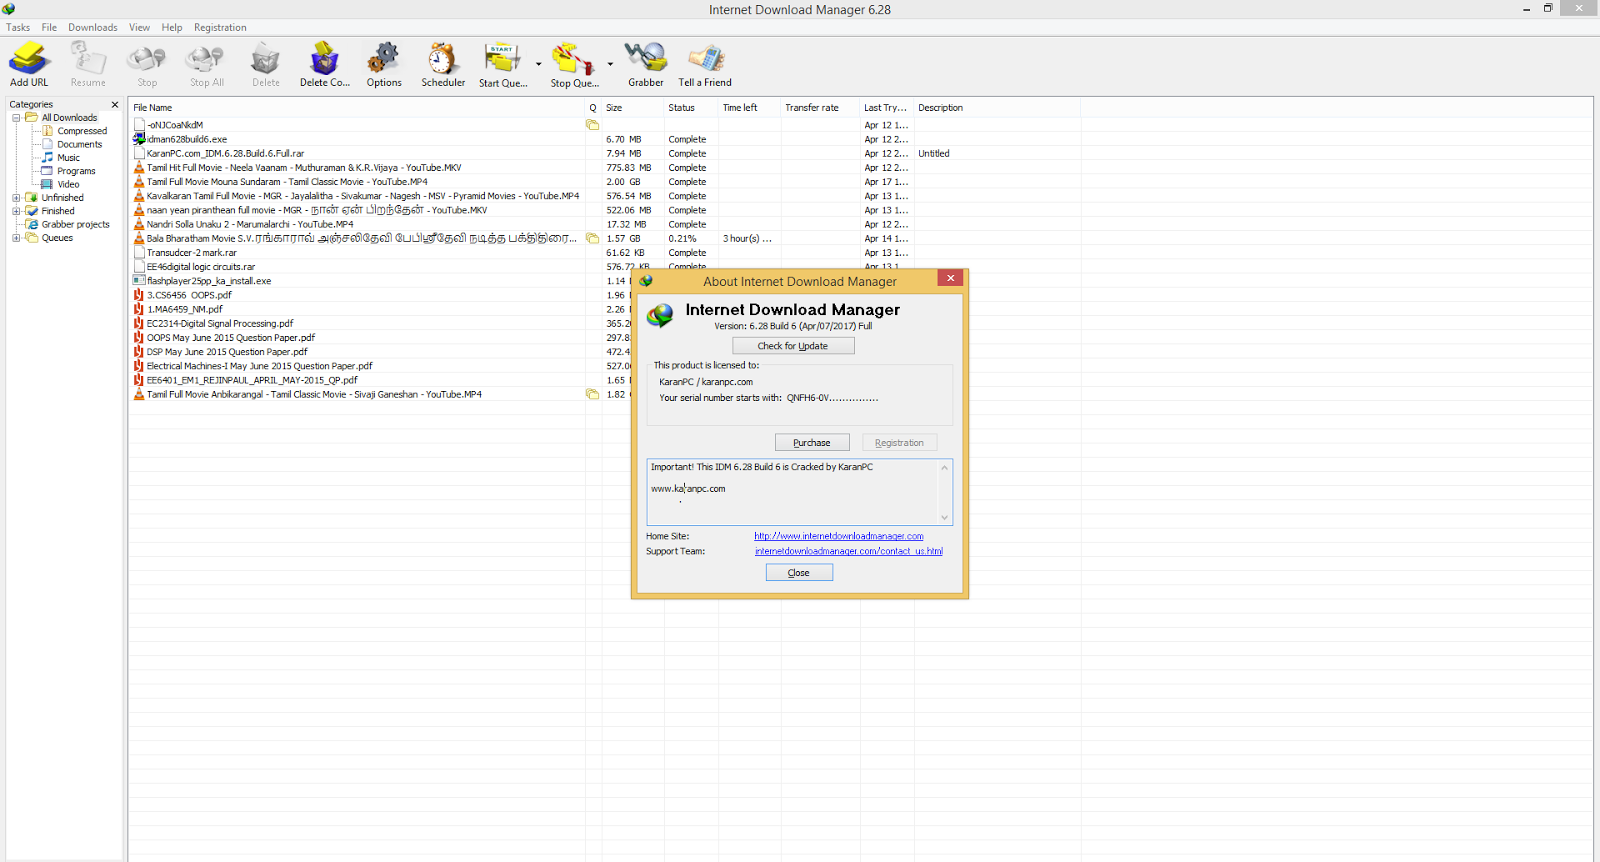Click the PDF icon of 1.MA6459_NM.pdf

(x=139, y=310)
